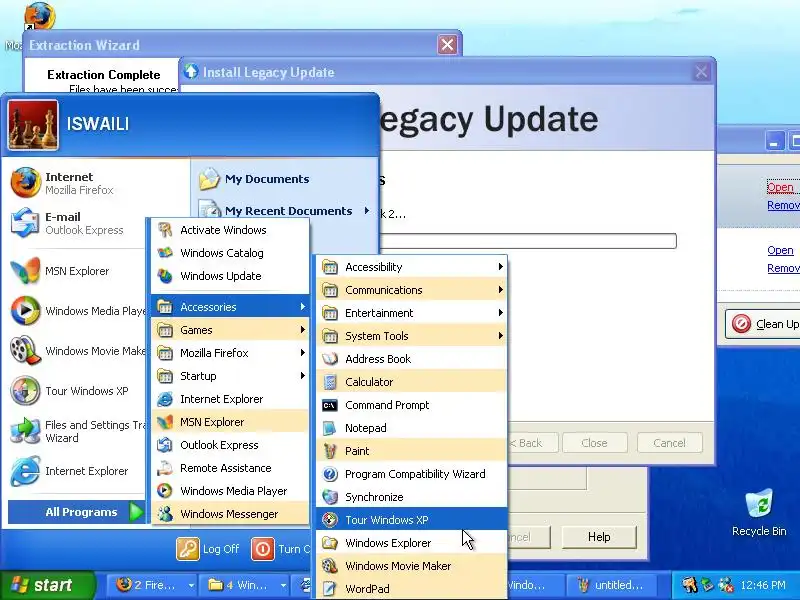Click Close in Install Legacy Update window
This screenshot has width=800, height=600.
click(594, 443)
